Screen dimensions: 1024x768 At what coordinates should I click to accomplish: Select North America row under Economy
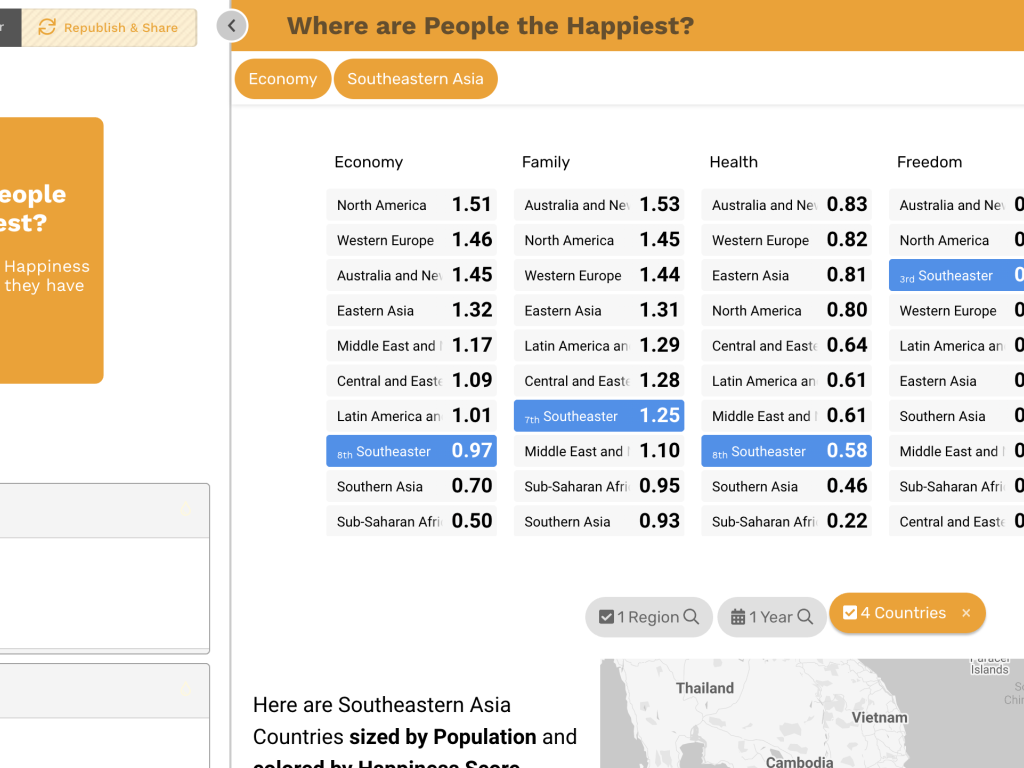click(411, 204)
